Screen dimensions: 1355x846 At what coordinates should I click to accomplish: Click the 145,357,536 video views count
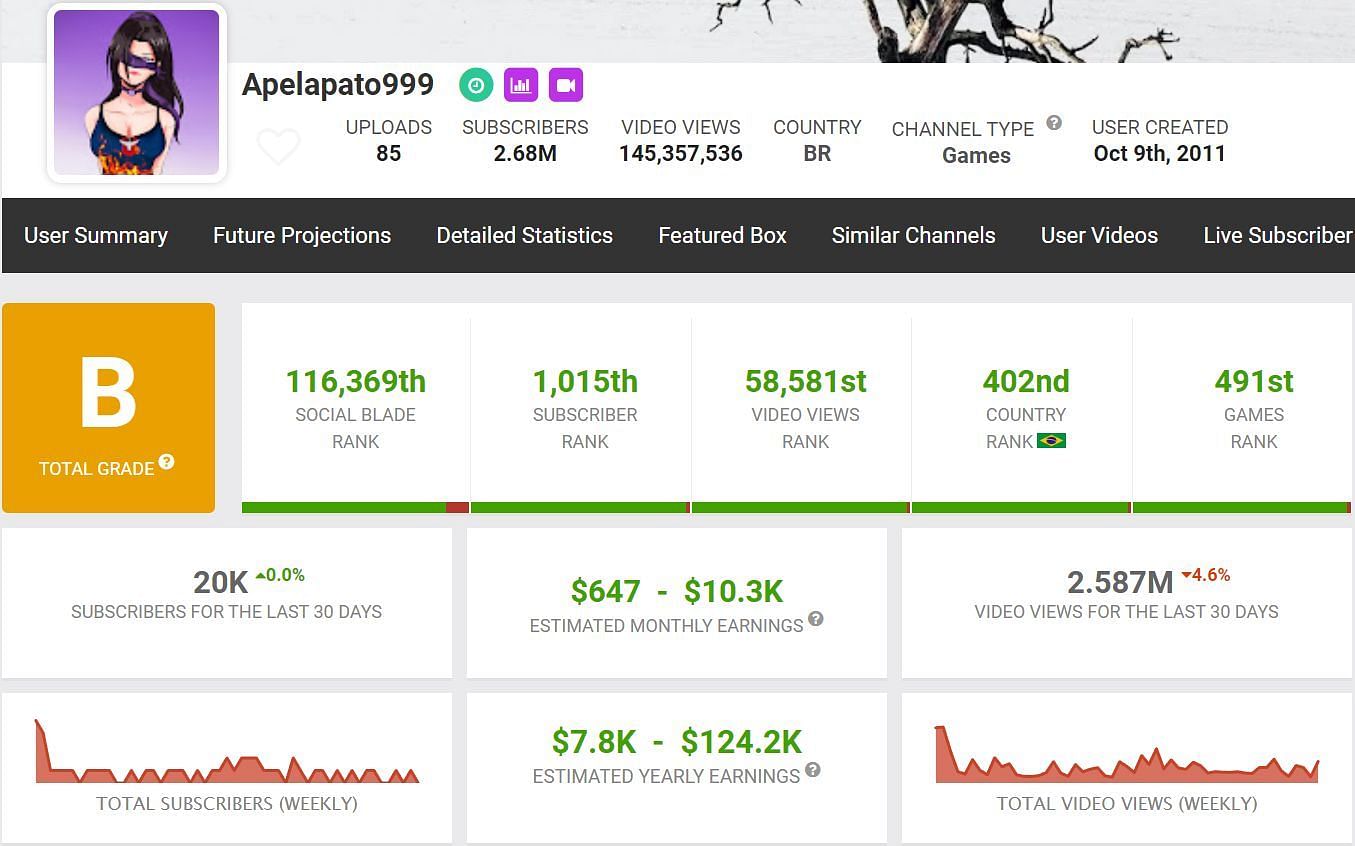[681, 153]
